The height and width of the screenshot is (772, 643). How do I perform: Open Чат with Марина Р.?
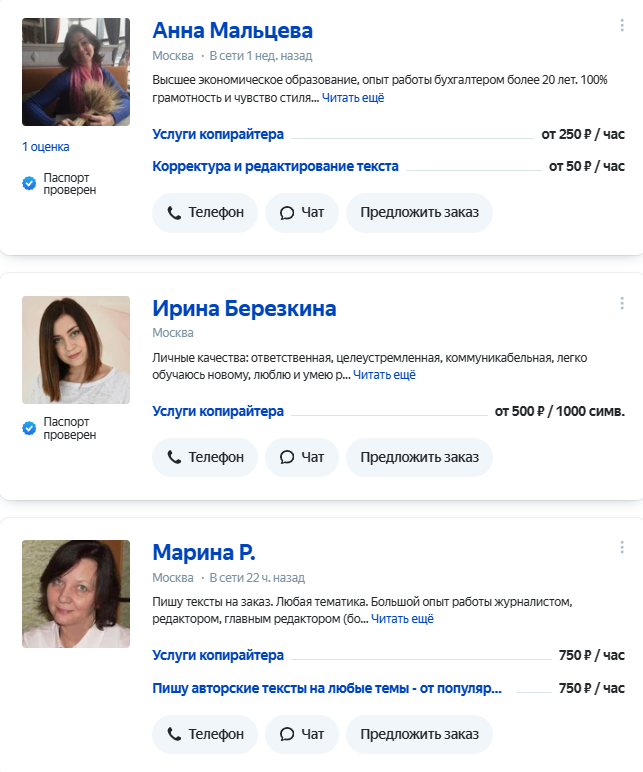(x=302, y=734)
